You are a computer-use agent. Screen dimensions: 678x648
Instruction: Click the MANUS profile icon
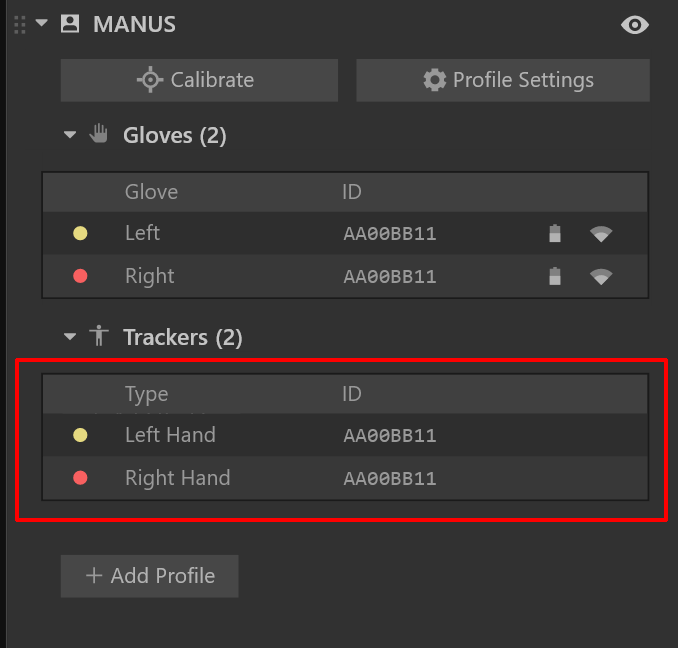click(70, 24)
